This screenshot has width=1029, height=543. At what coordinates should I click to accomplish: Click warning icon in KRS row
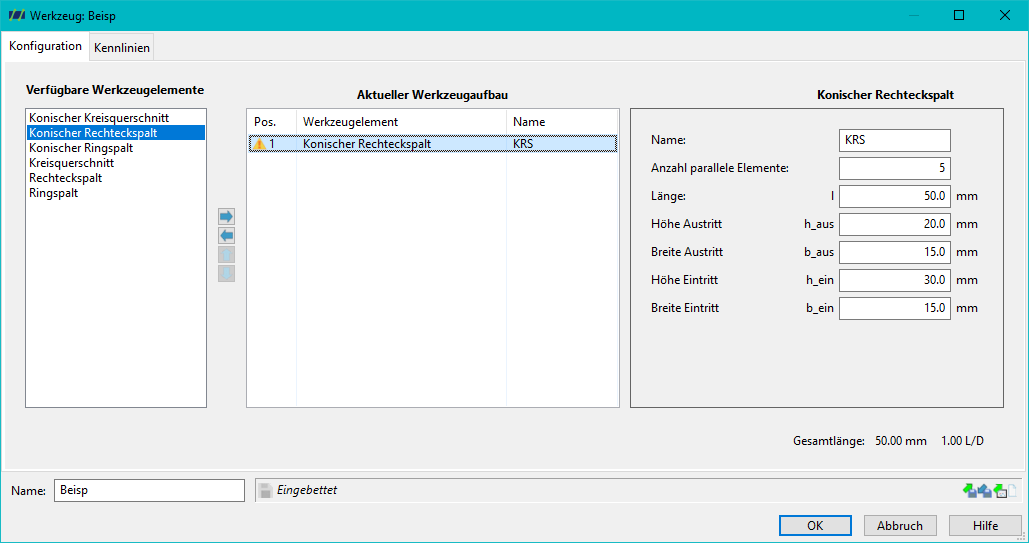pyautogui.click(x=260, y=144)
